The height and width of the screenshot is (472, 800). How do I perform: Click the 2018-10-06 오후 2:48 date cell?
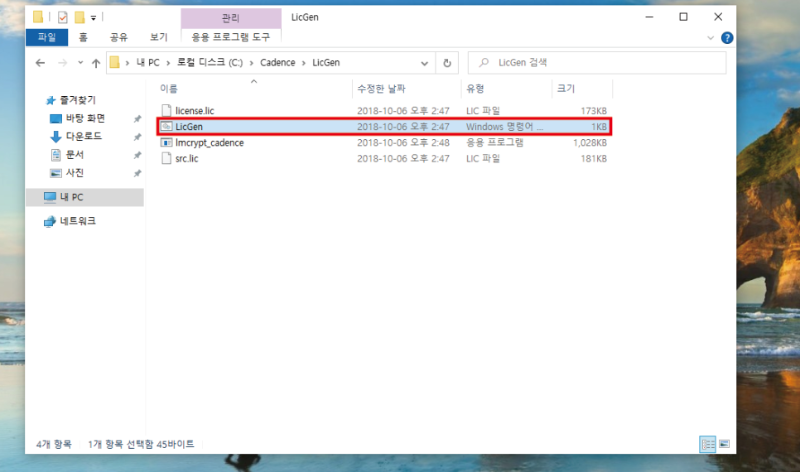pyautogui.click(x=403, y=143)
